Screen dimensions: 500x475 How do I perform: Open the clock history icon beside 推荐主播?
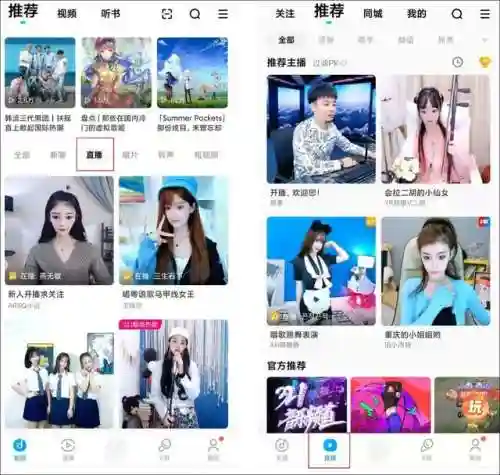pos(458,62)
